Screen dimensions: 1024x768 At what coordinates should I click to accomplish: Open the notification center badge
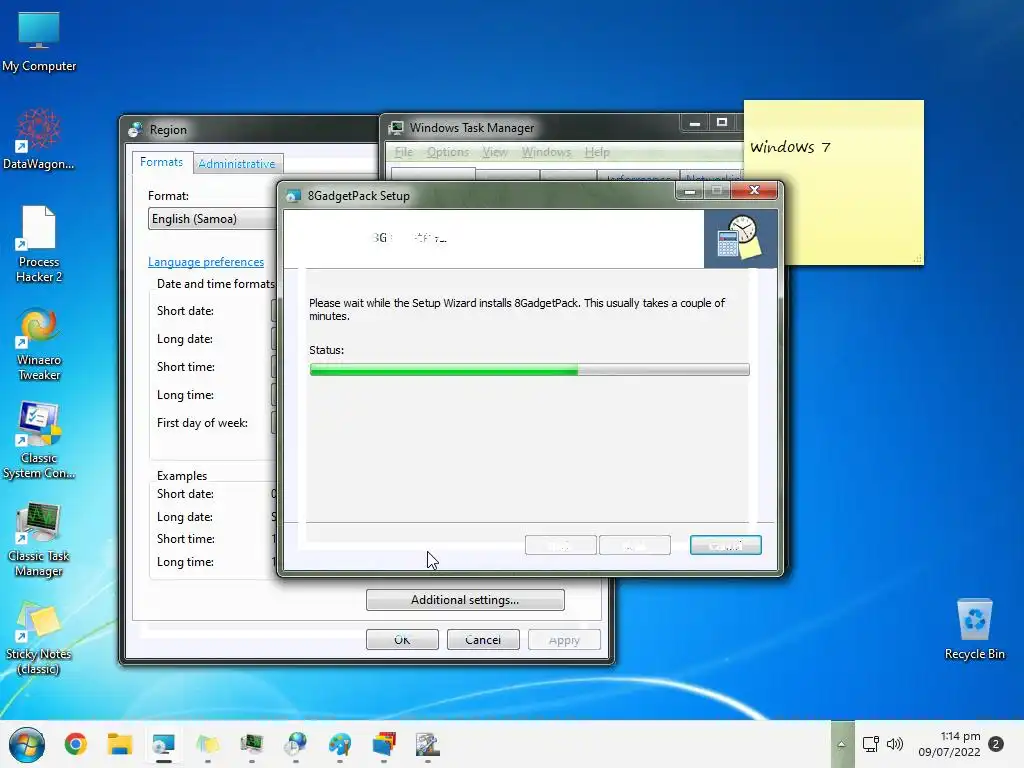[996, 744]
